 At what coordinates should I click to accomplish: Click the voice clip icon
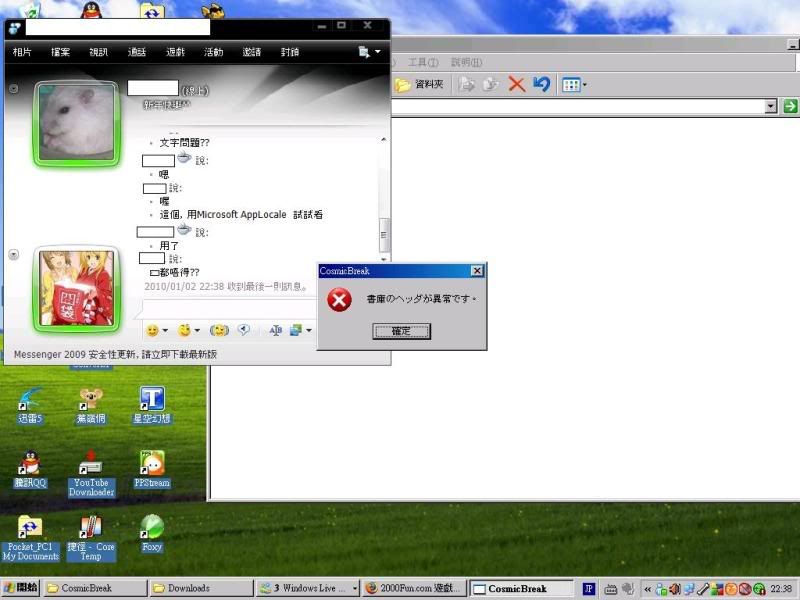click(243, 330)
